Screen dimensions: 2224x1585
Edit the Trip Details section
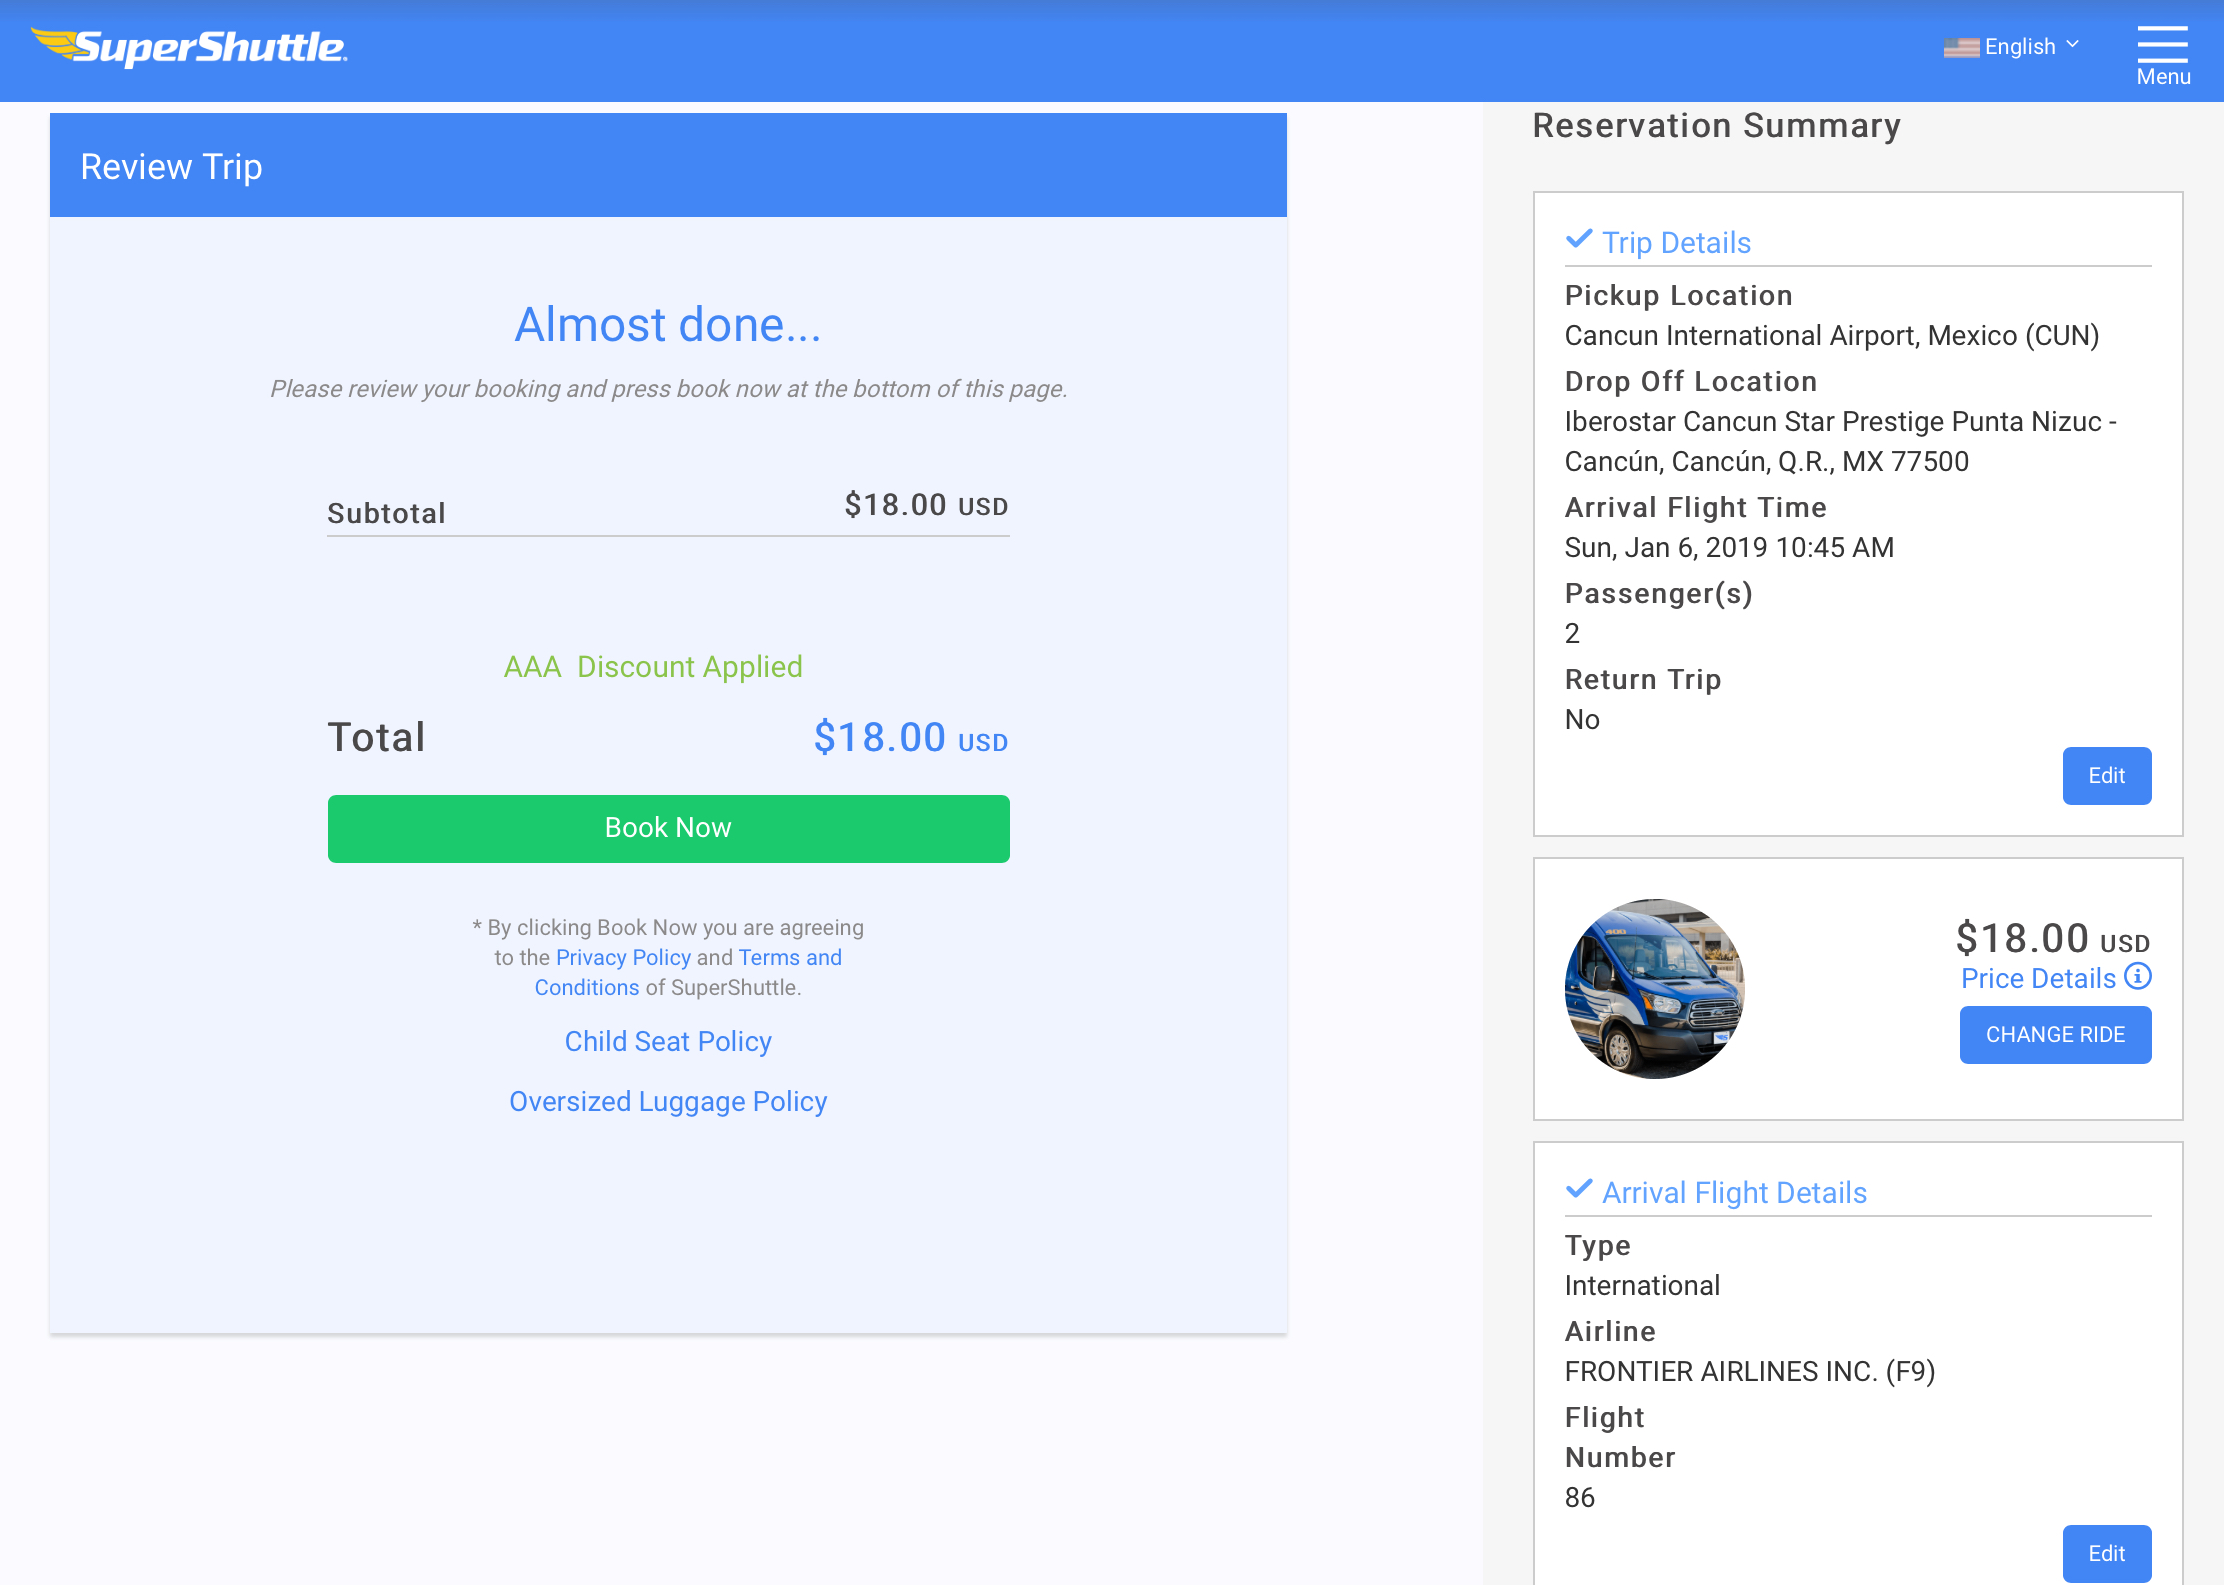pos(2107,776)
